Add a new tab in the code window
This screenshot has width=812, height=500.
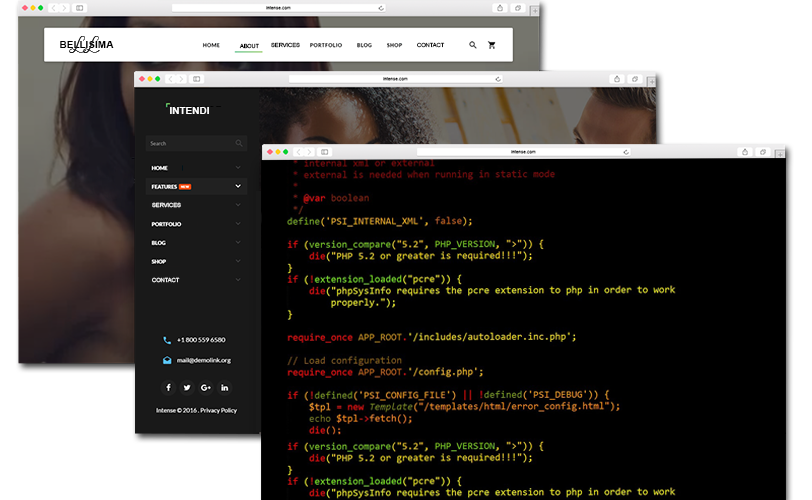pos(779,154)
